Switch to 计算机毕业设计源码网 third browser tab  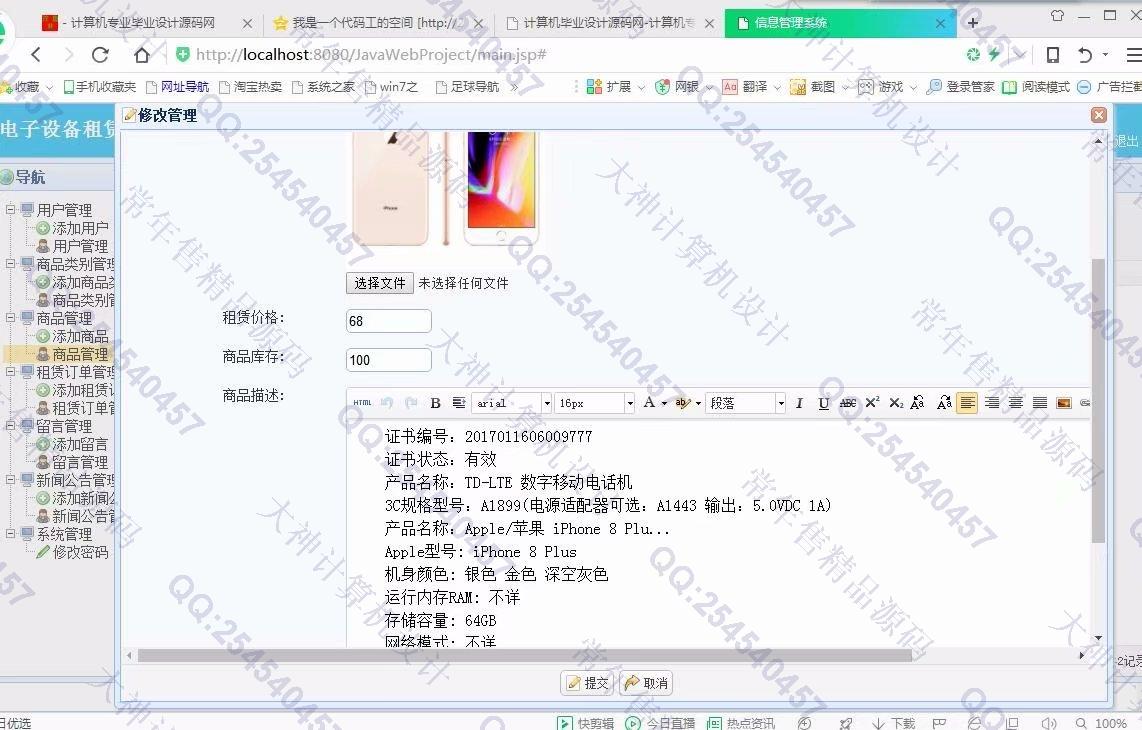[607, 23]
